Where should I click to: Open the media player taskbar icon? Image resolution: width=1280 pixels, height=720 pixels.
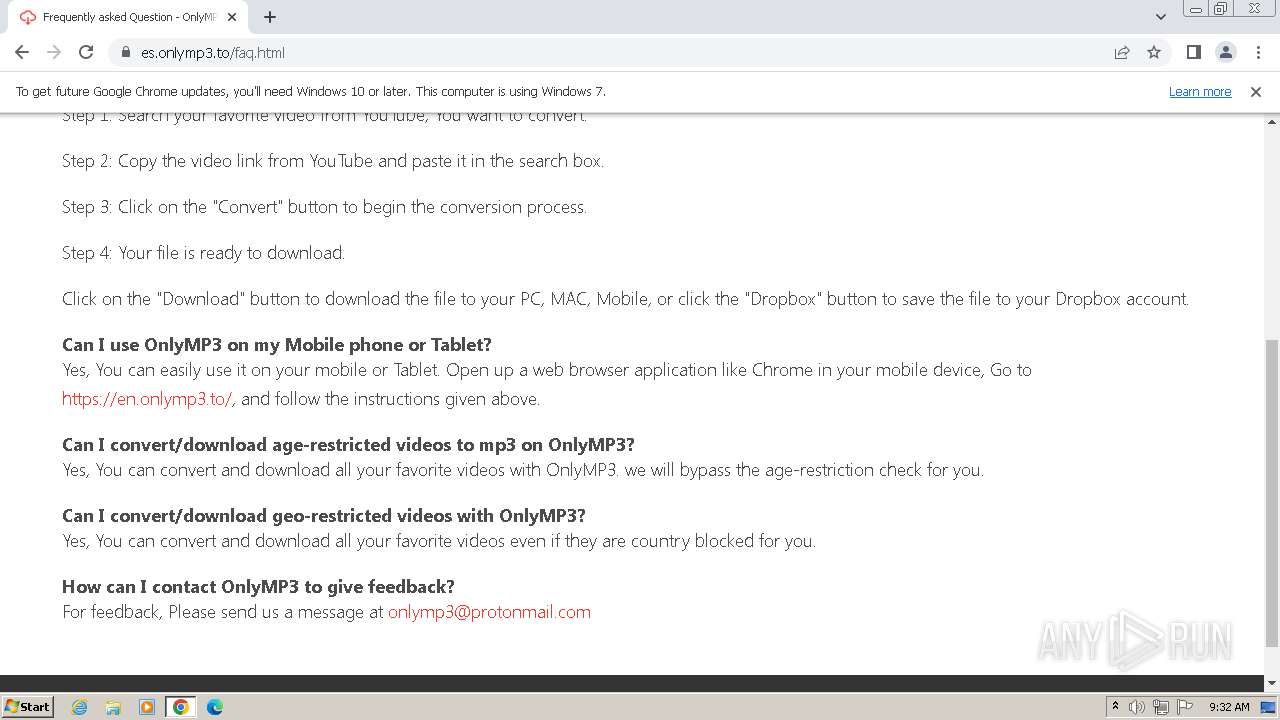click(147, 707)
